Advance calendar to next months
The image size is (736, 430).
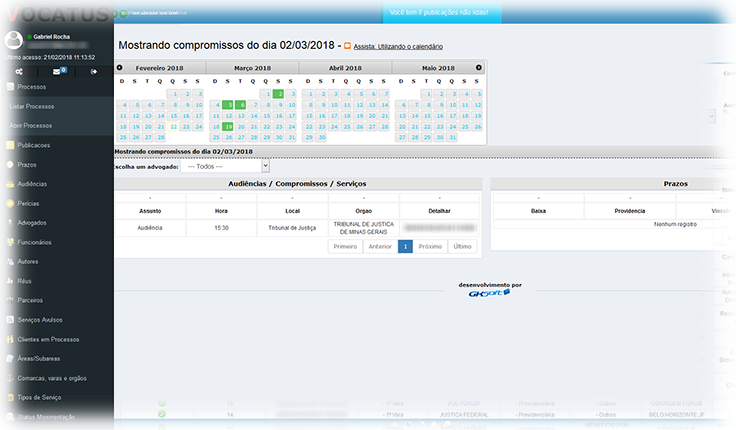479,68
